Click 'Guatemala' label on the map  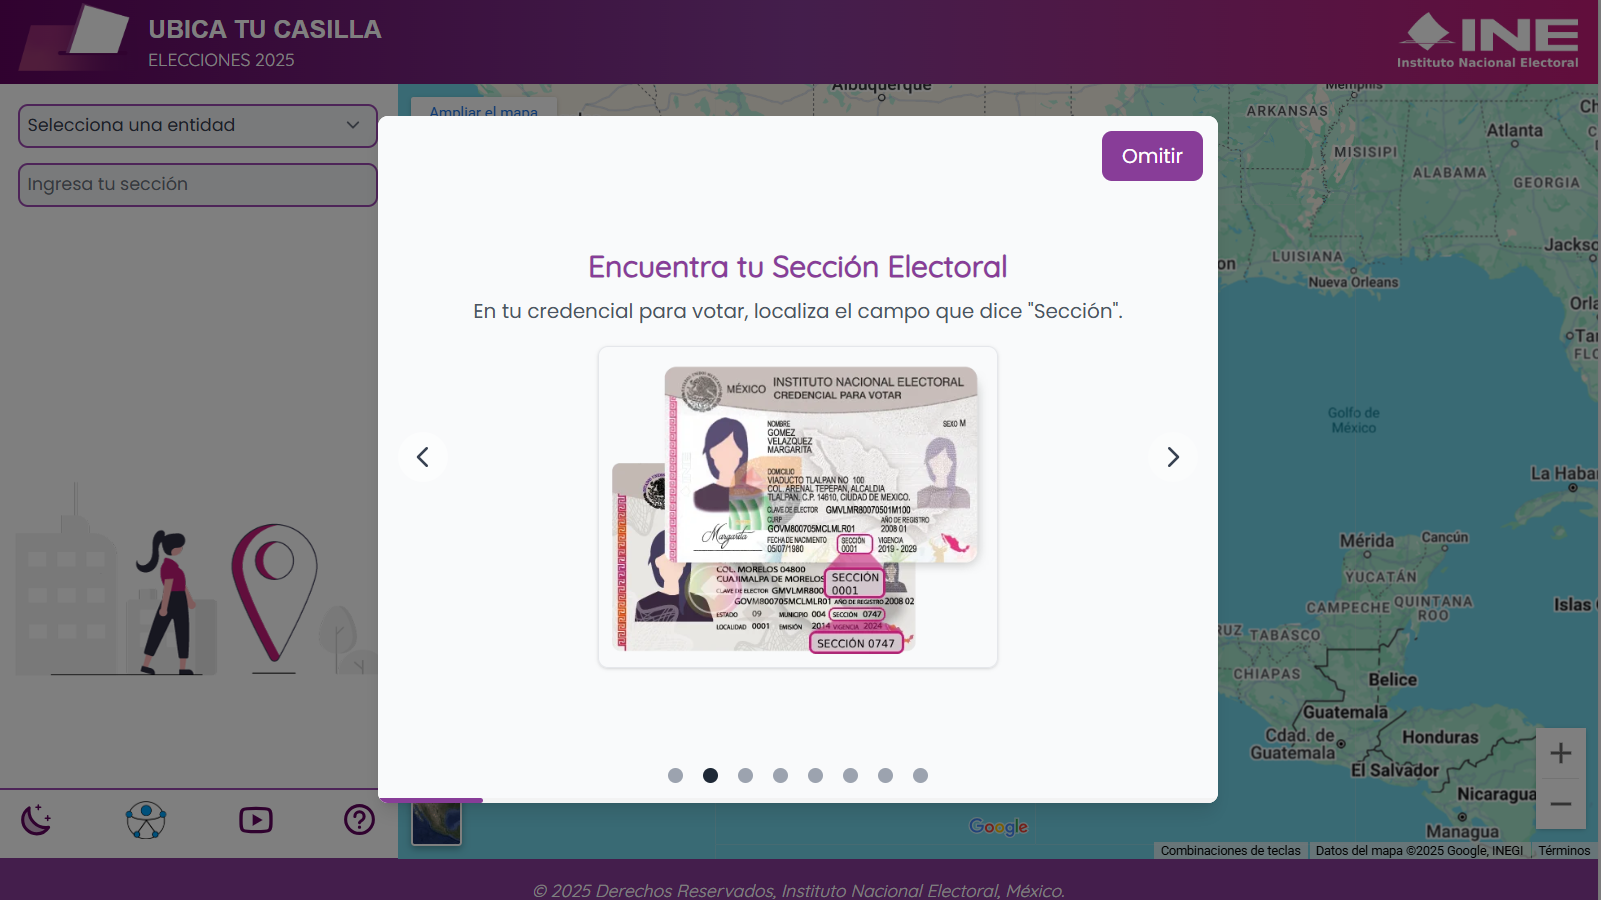coord(1346,712)
